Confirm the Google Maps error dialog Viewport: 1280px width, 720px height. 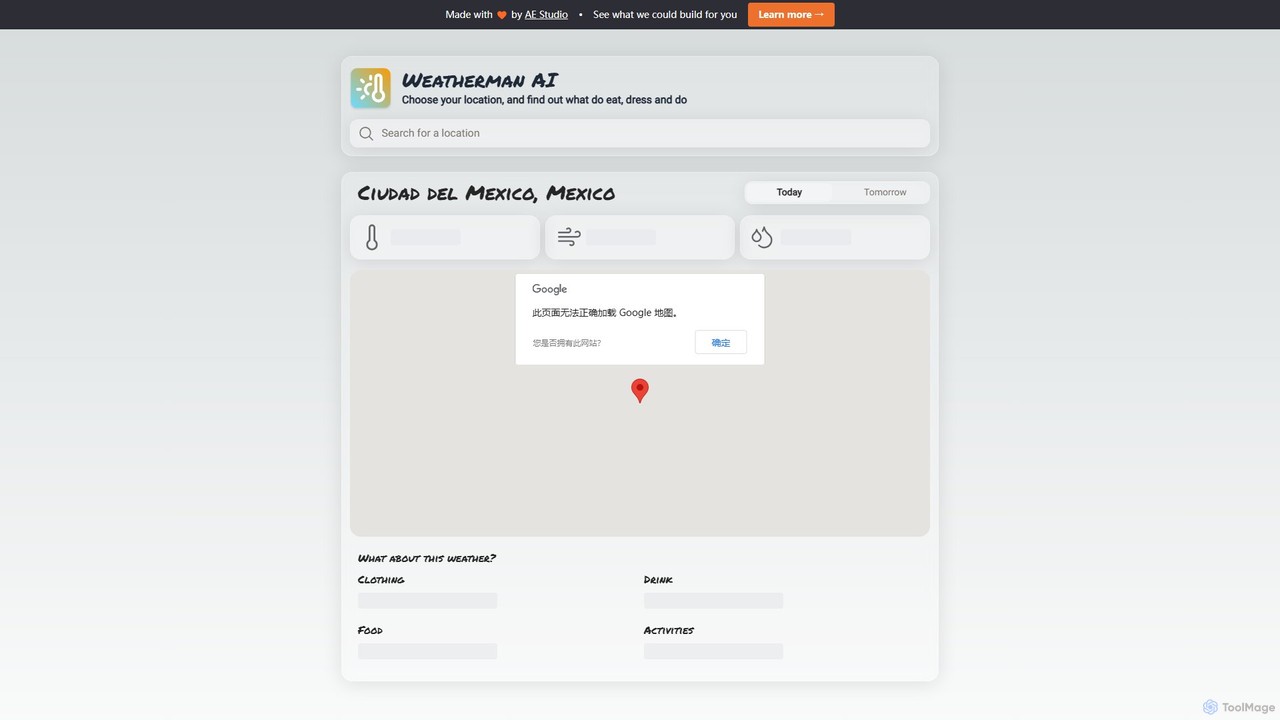click(x=721, y=342)
